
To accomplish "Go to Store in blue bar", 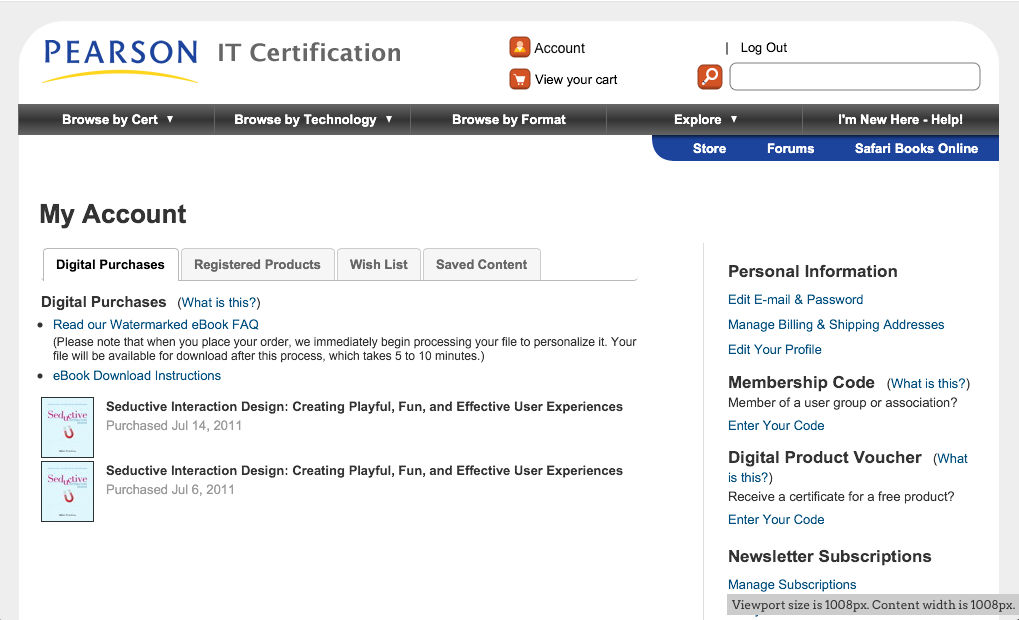I will [709, 148].
